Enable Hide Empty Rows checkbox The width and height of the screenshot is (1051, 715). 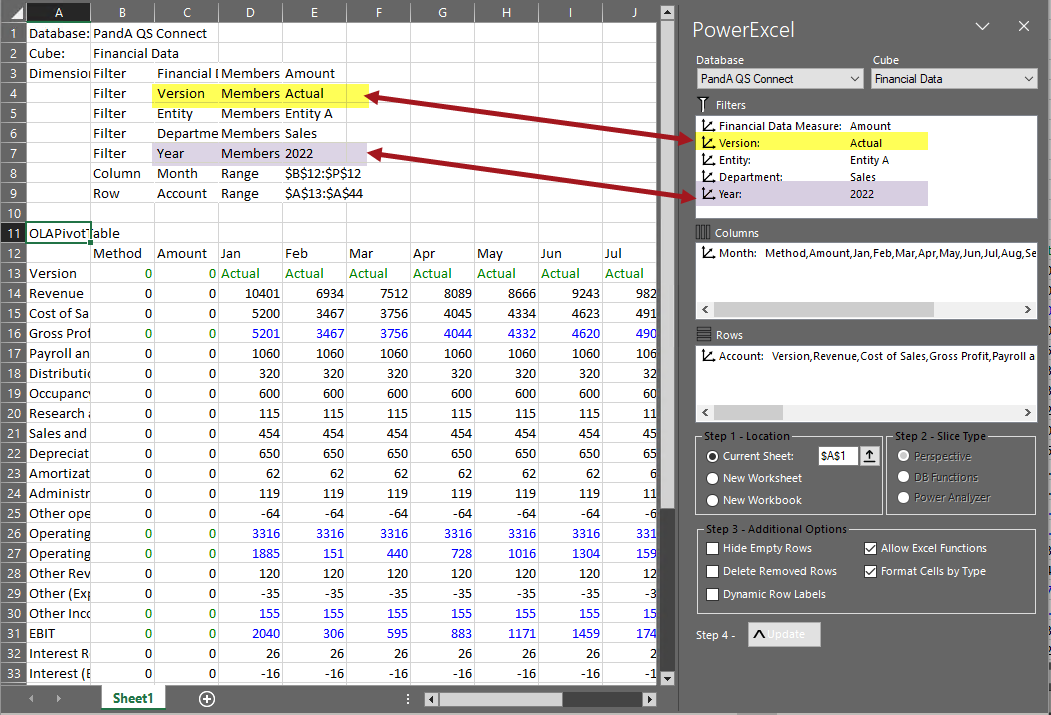[x=713, y=549]
